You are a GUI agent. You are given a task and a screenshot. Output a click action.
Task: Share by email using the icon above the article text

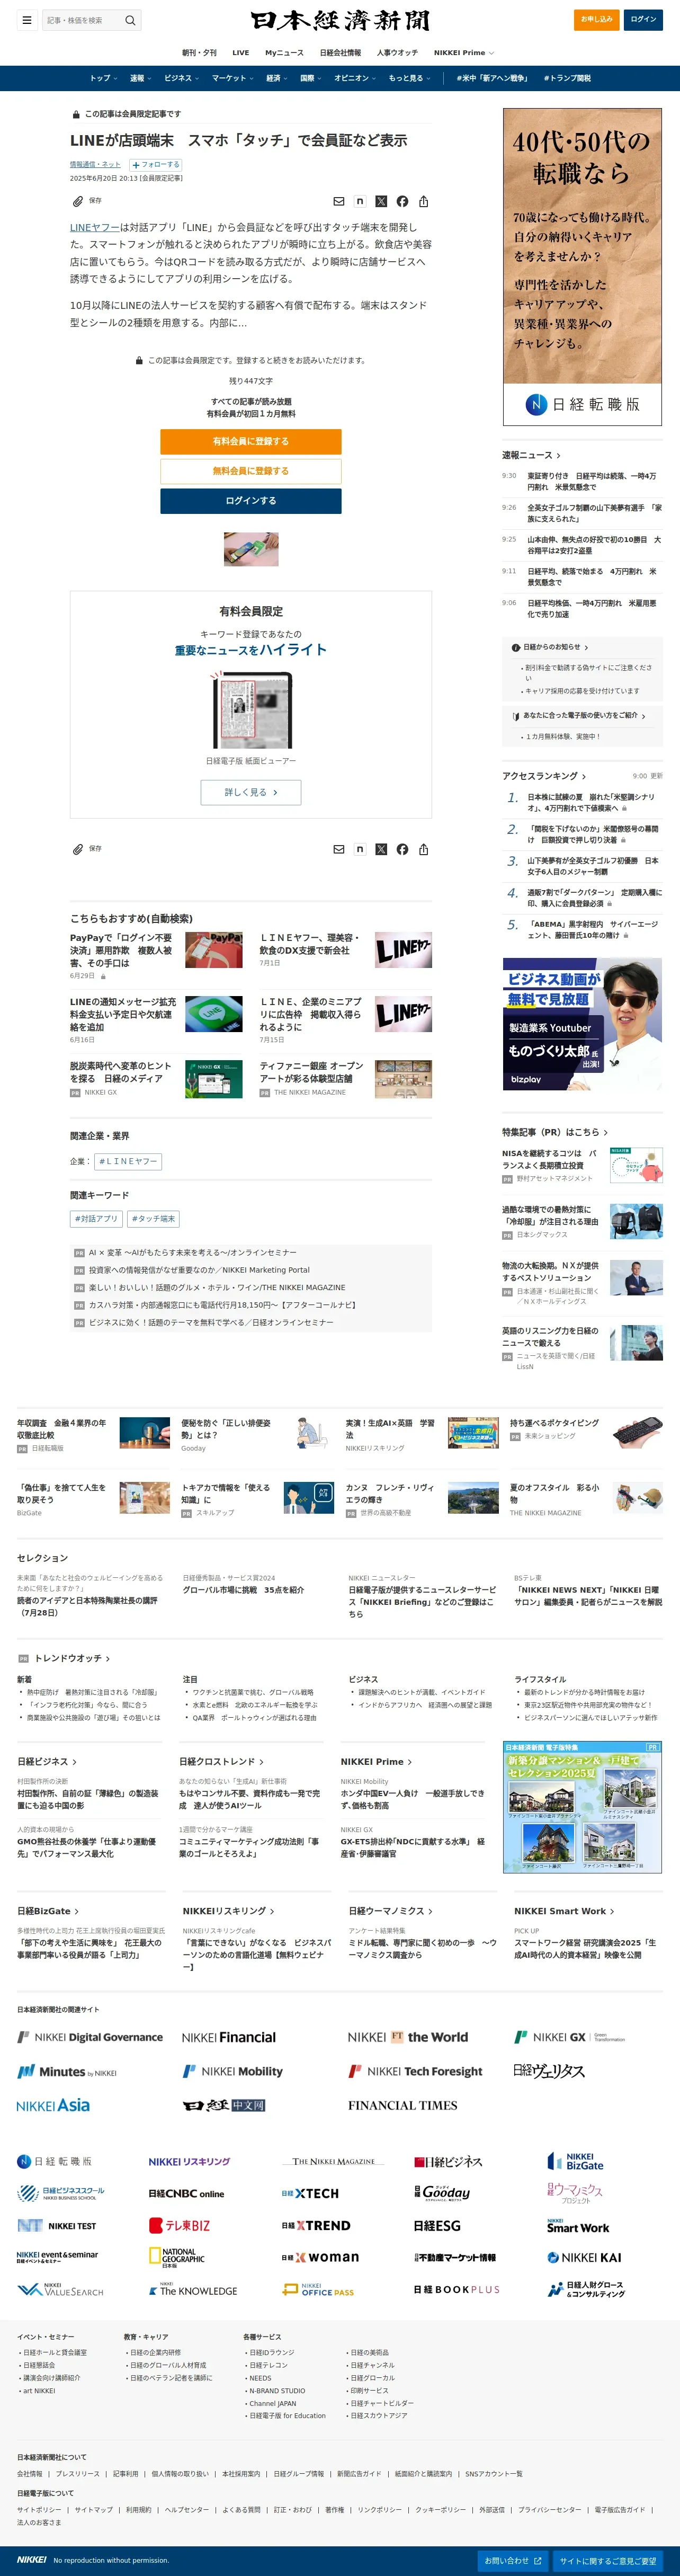[x=339, y=201]
